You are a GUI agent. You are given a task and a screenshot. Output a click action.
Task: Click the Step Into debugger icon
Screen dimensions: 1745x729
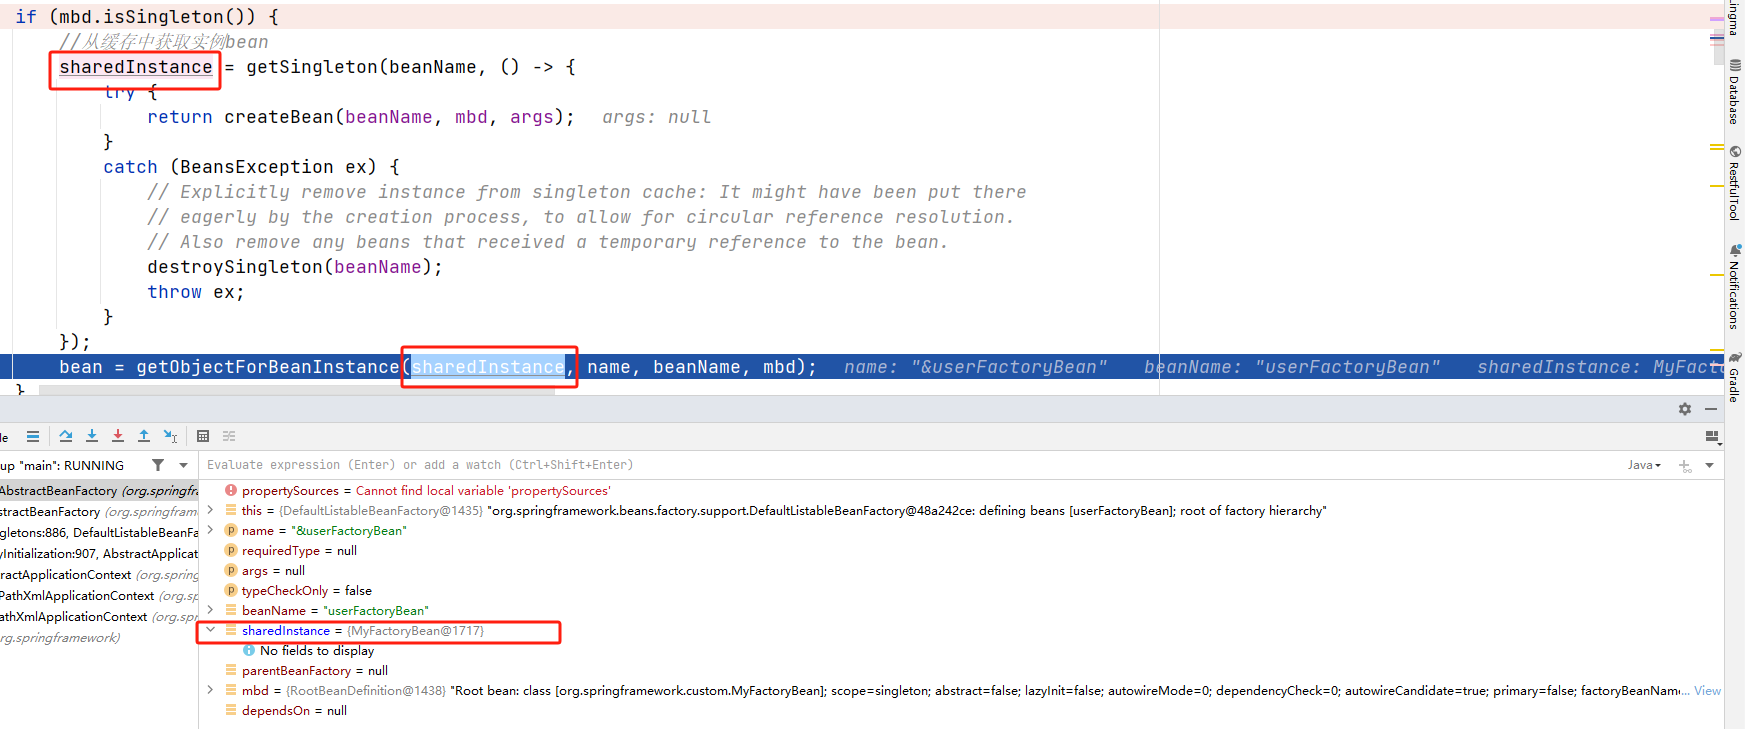[92, 436]
